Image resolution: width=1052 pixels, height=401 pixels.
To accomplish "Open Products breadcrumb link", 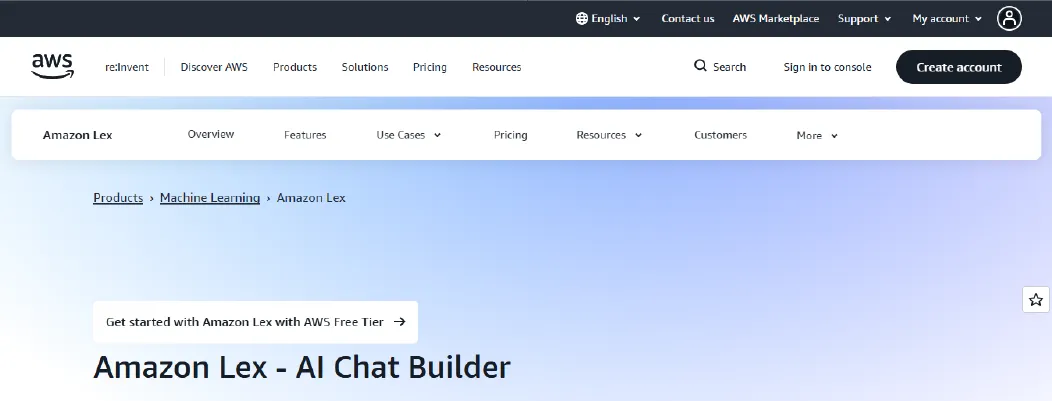I will pyautogui.click(x=118, y=198).
